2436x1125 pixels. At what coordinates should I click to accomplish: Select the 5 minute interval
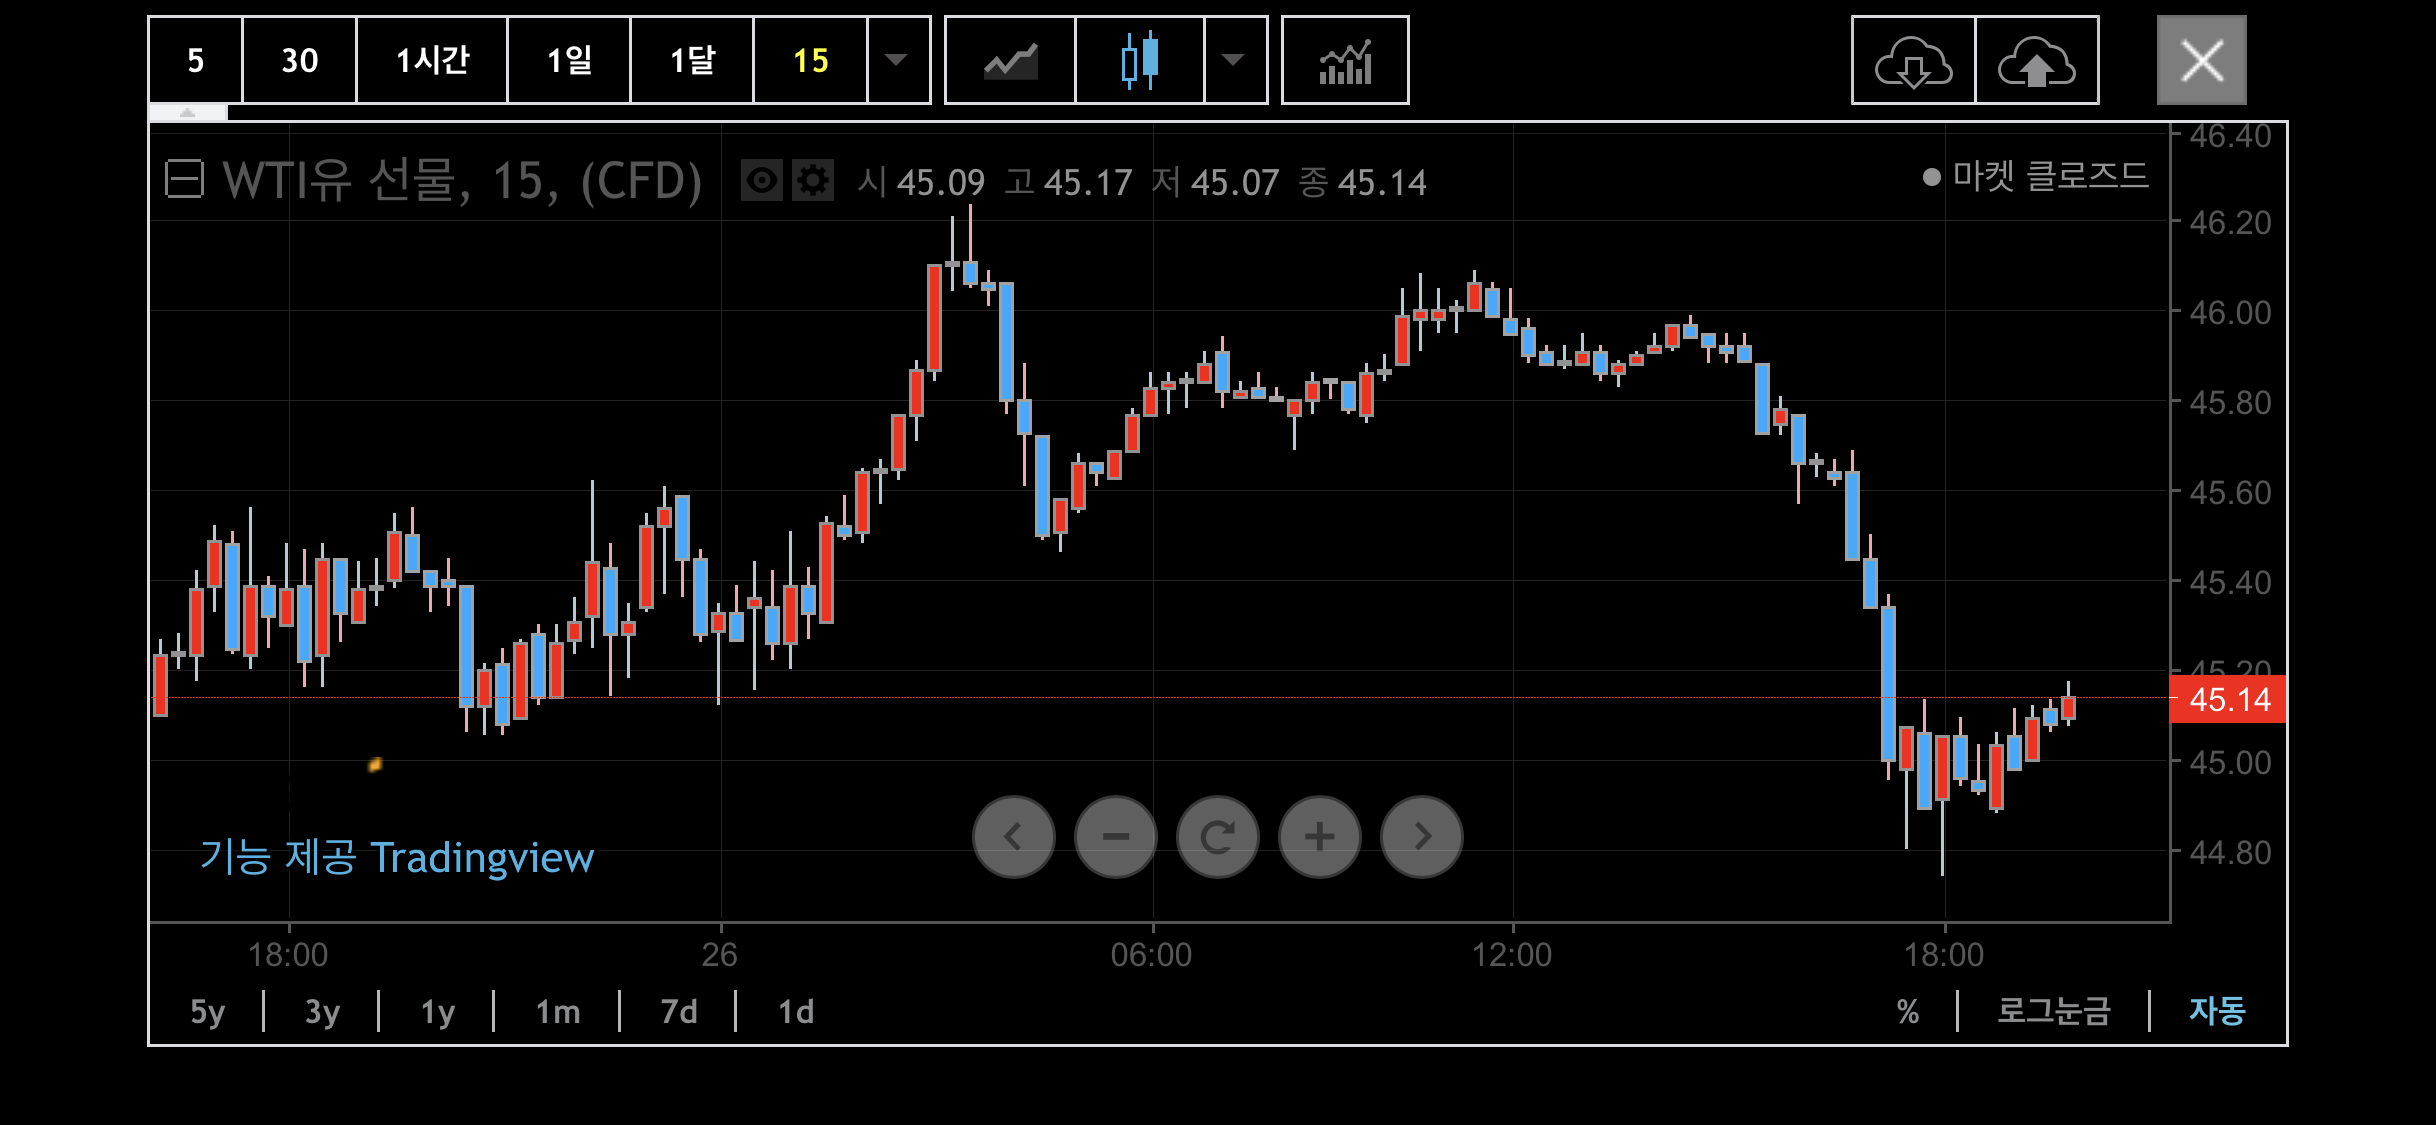click(196, 60)
